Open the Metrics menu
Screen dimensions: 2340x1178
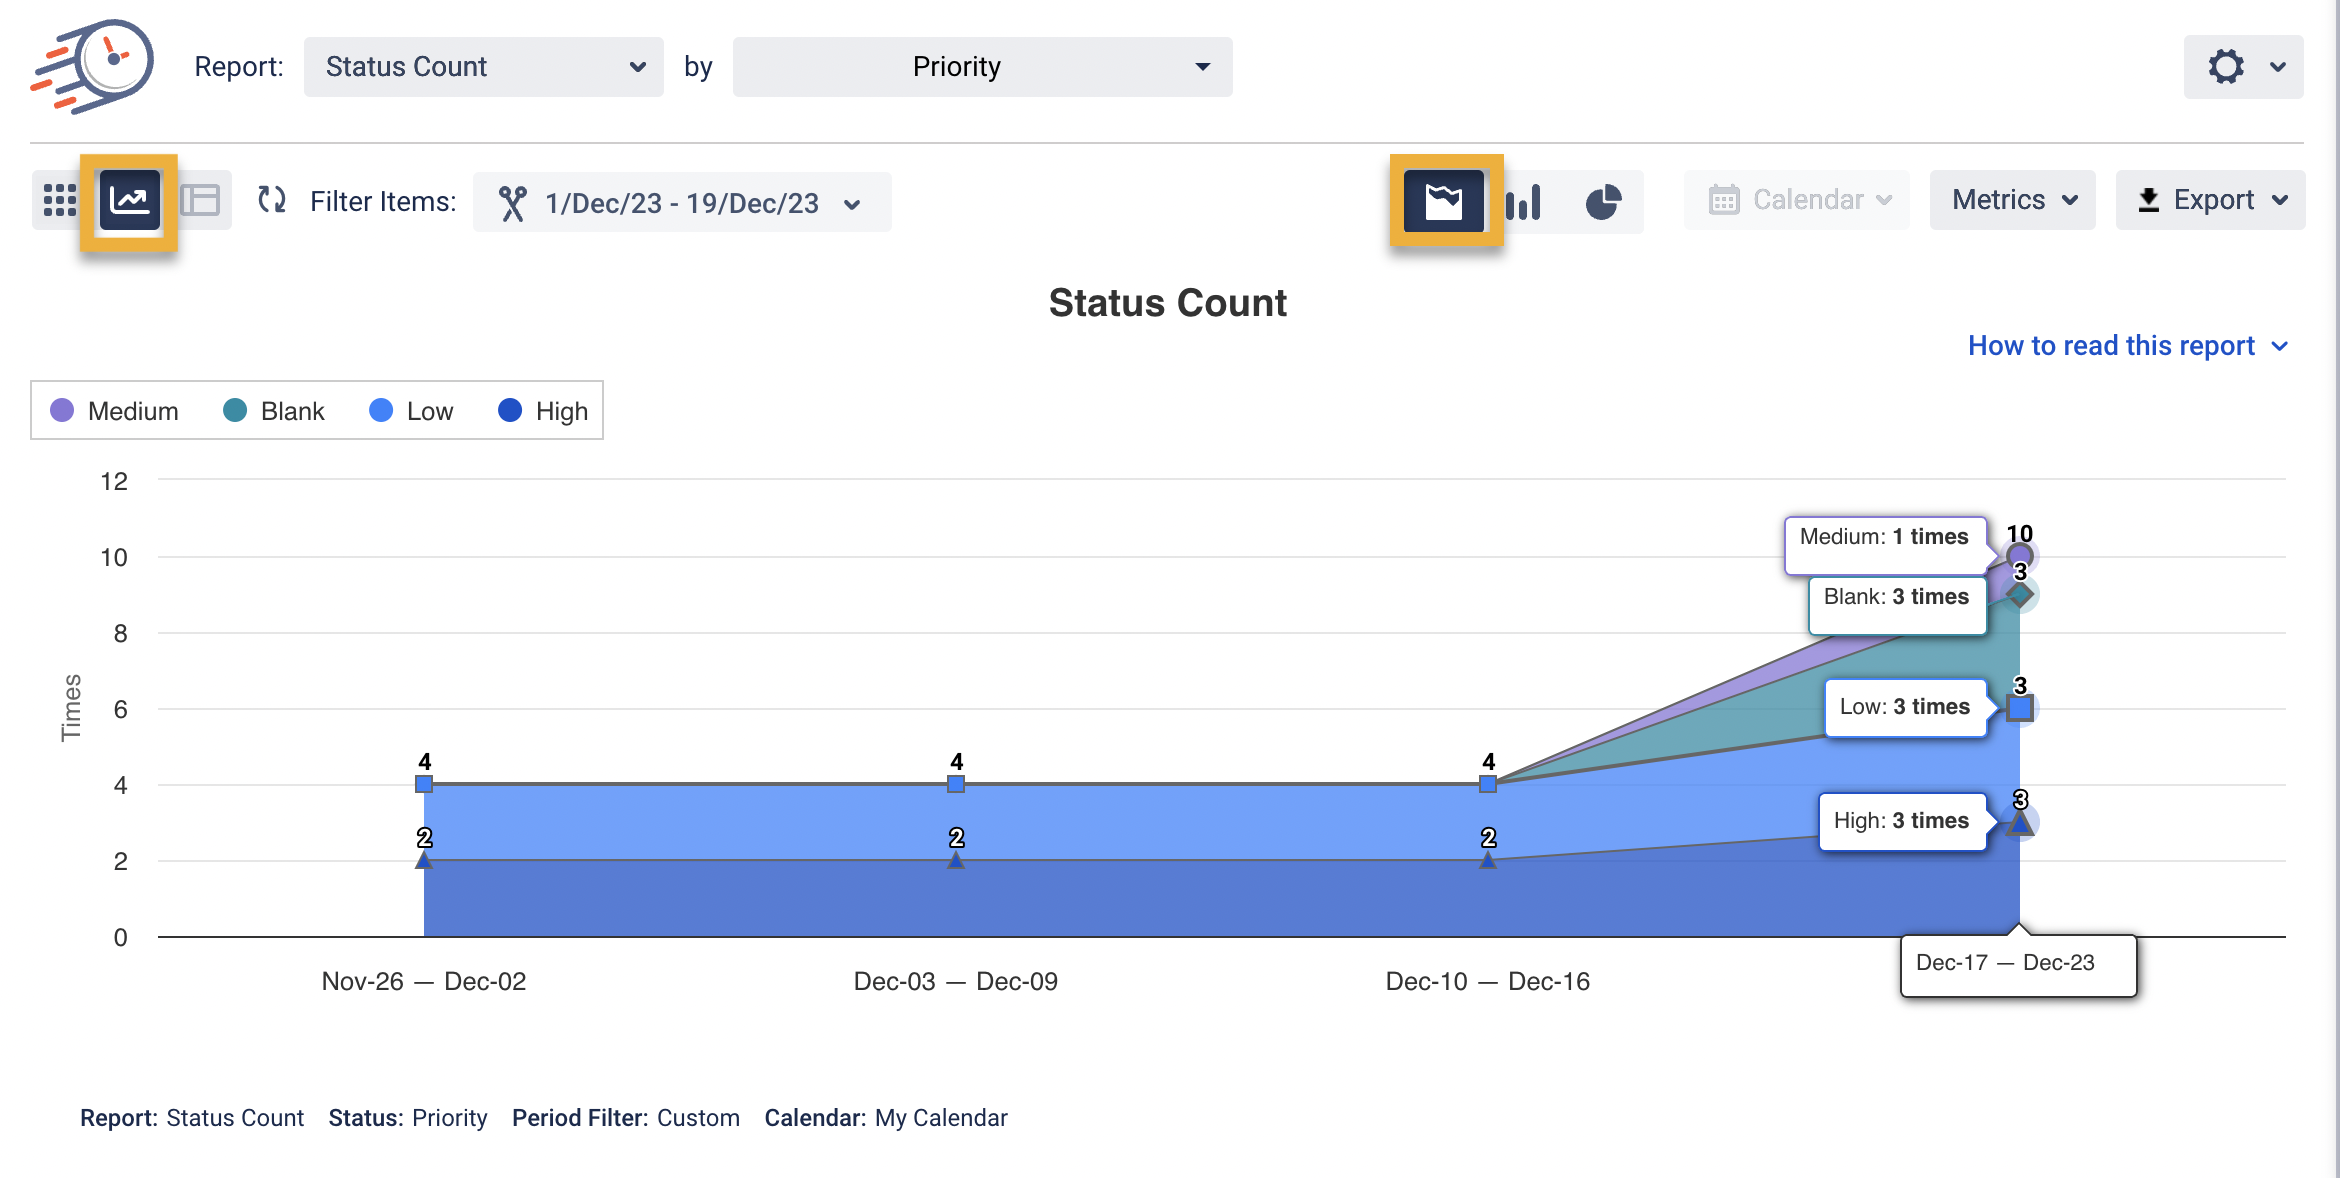(x=2013, y=200)
